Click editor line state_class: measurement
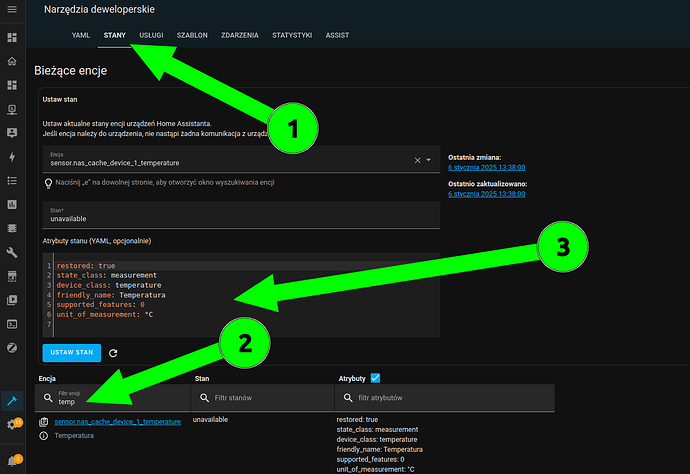690x474 pixels. point(106,275)
